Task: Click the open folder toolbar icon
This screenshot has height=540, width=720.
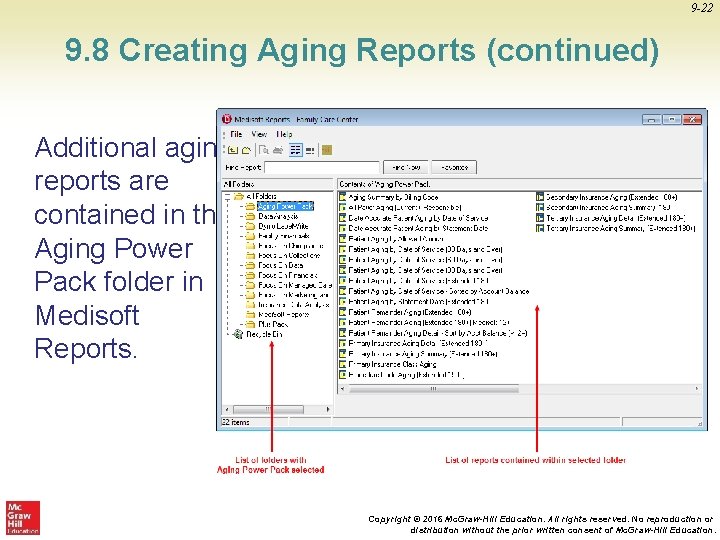Action: click(x=246, y=150)
